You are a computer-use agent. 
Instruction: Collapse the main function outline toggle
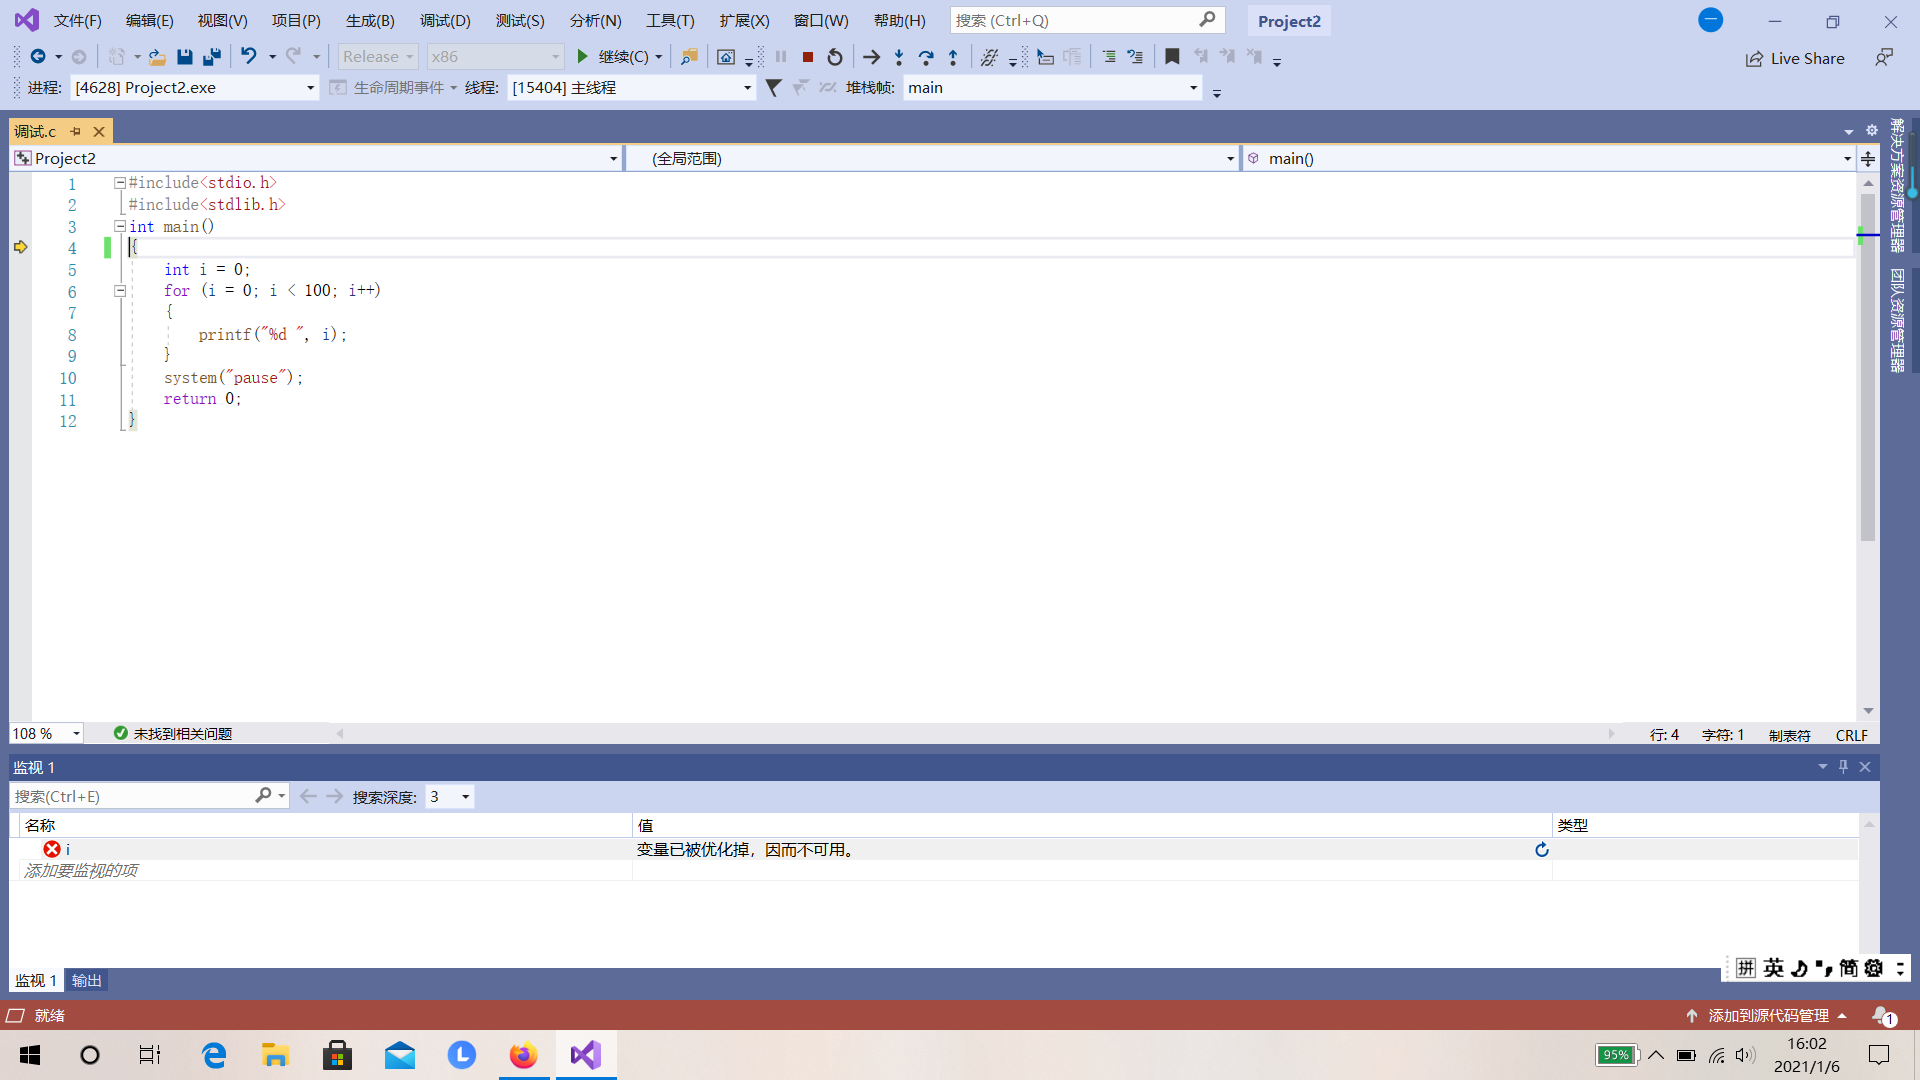pyautogui.click(x=120, y=226)
